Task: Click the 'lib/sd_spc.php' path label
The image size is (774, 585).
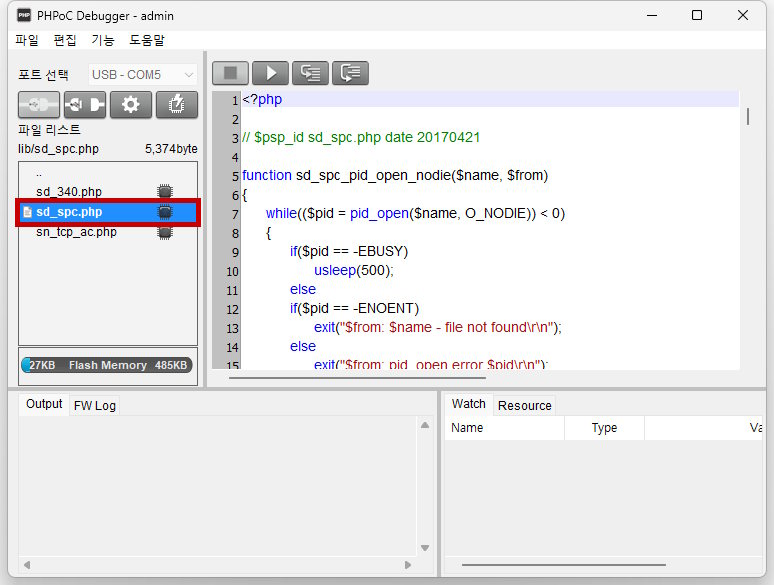Action: (x=58, y=149)
